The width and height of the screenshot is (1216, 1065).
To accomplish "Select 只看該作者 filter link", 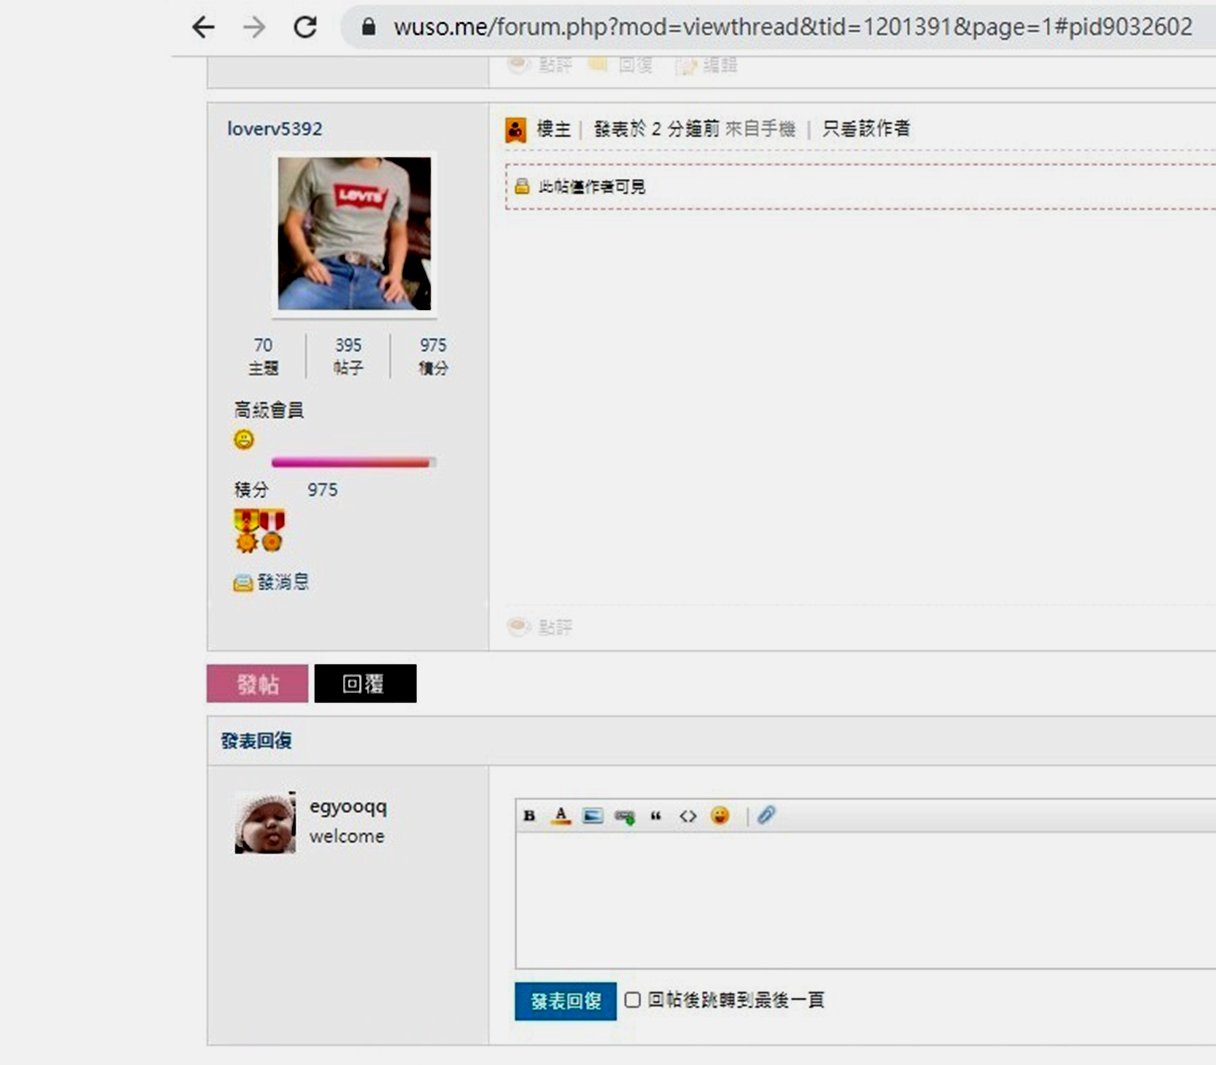I will coord(866,128).
